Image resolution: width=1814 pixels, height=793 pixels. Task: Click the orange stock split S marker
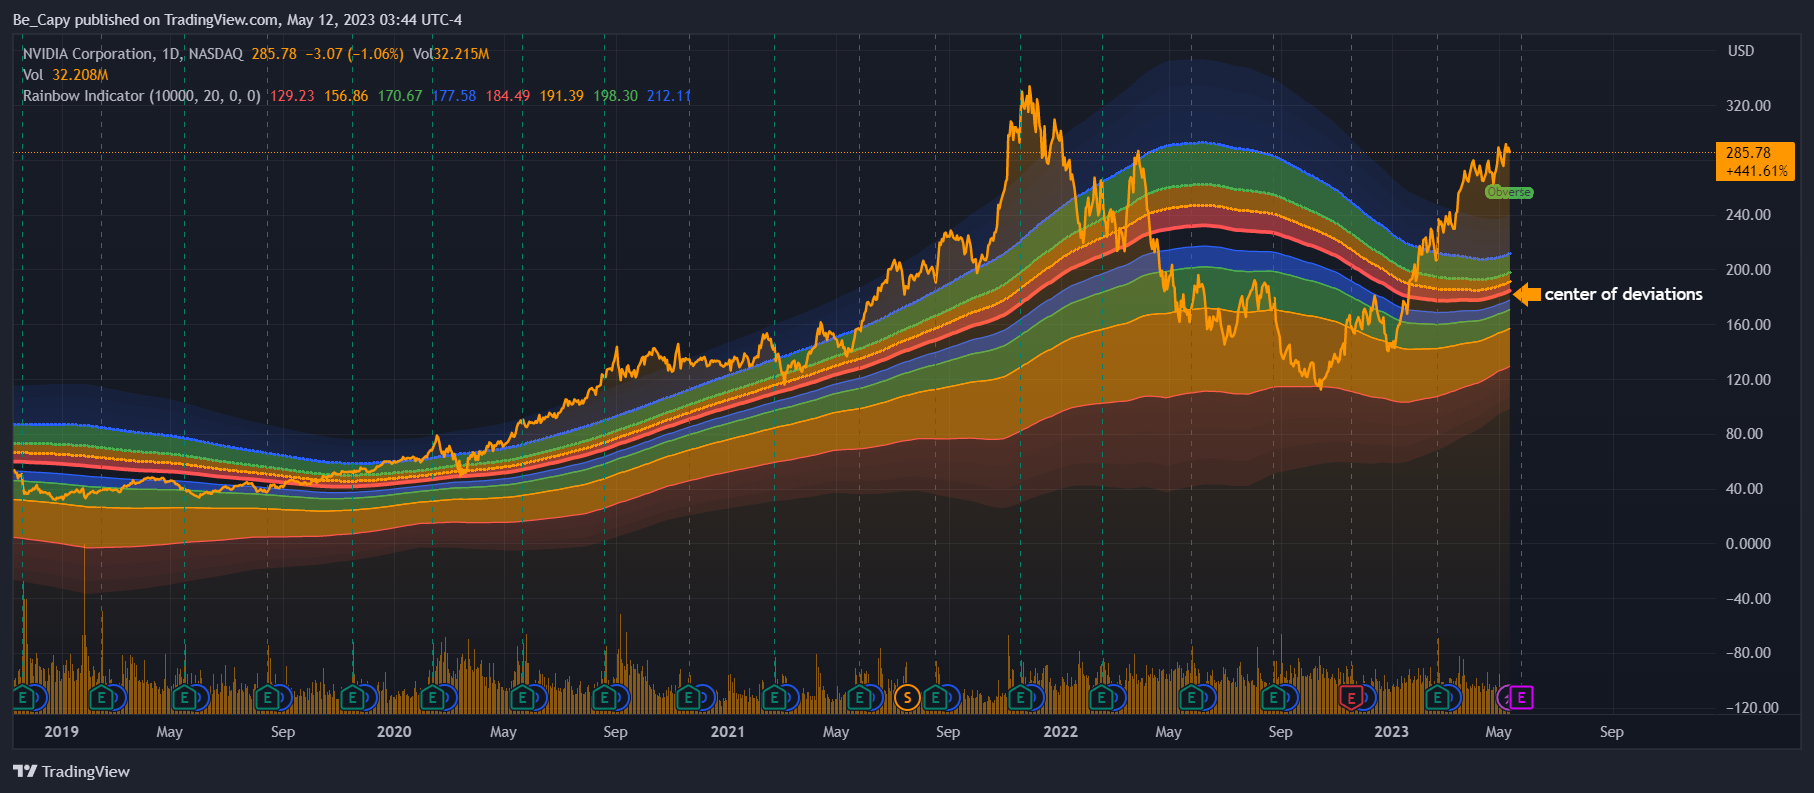(907, 697)
